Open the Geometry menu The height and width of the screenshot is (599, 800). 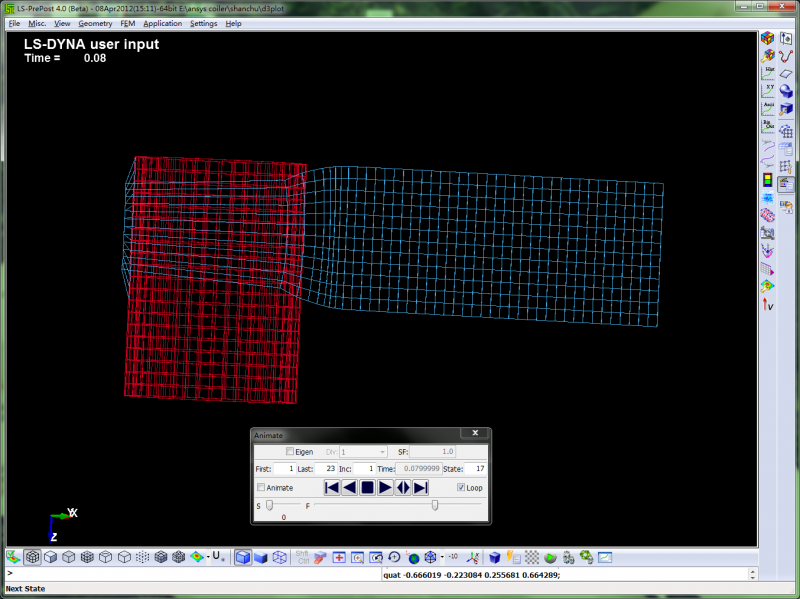coord(95,23)
